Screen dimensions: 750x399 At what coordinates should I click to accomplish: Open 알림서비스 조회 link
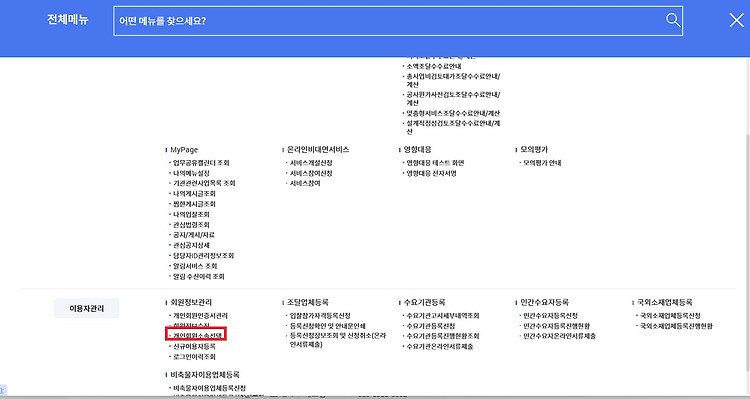(195, 266)
